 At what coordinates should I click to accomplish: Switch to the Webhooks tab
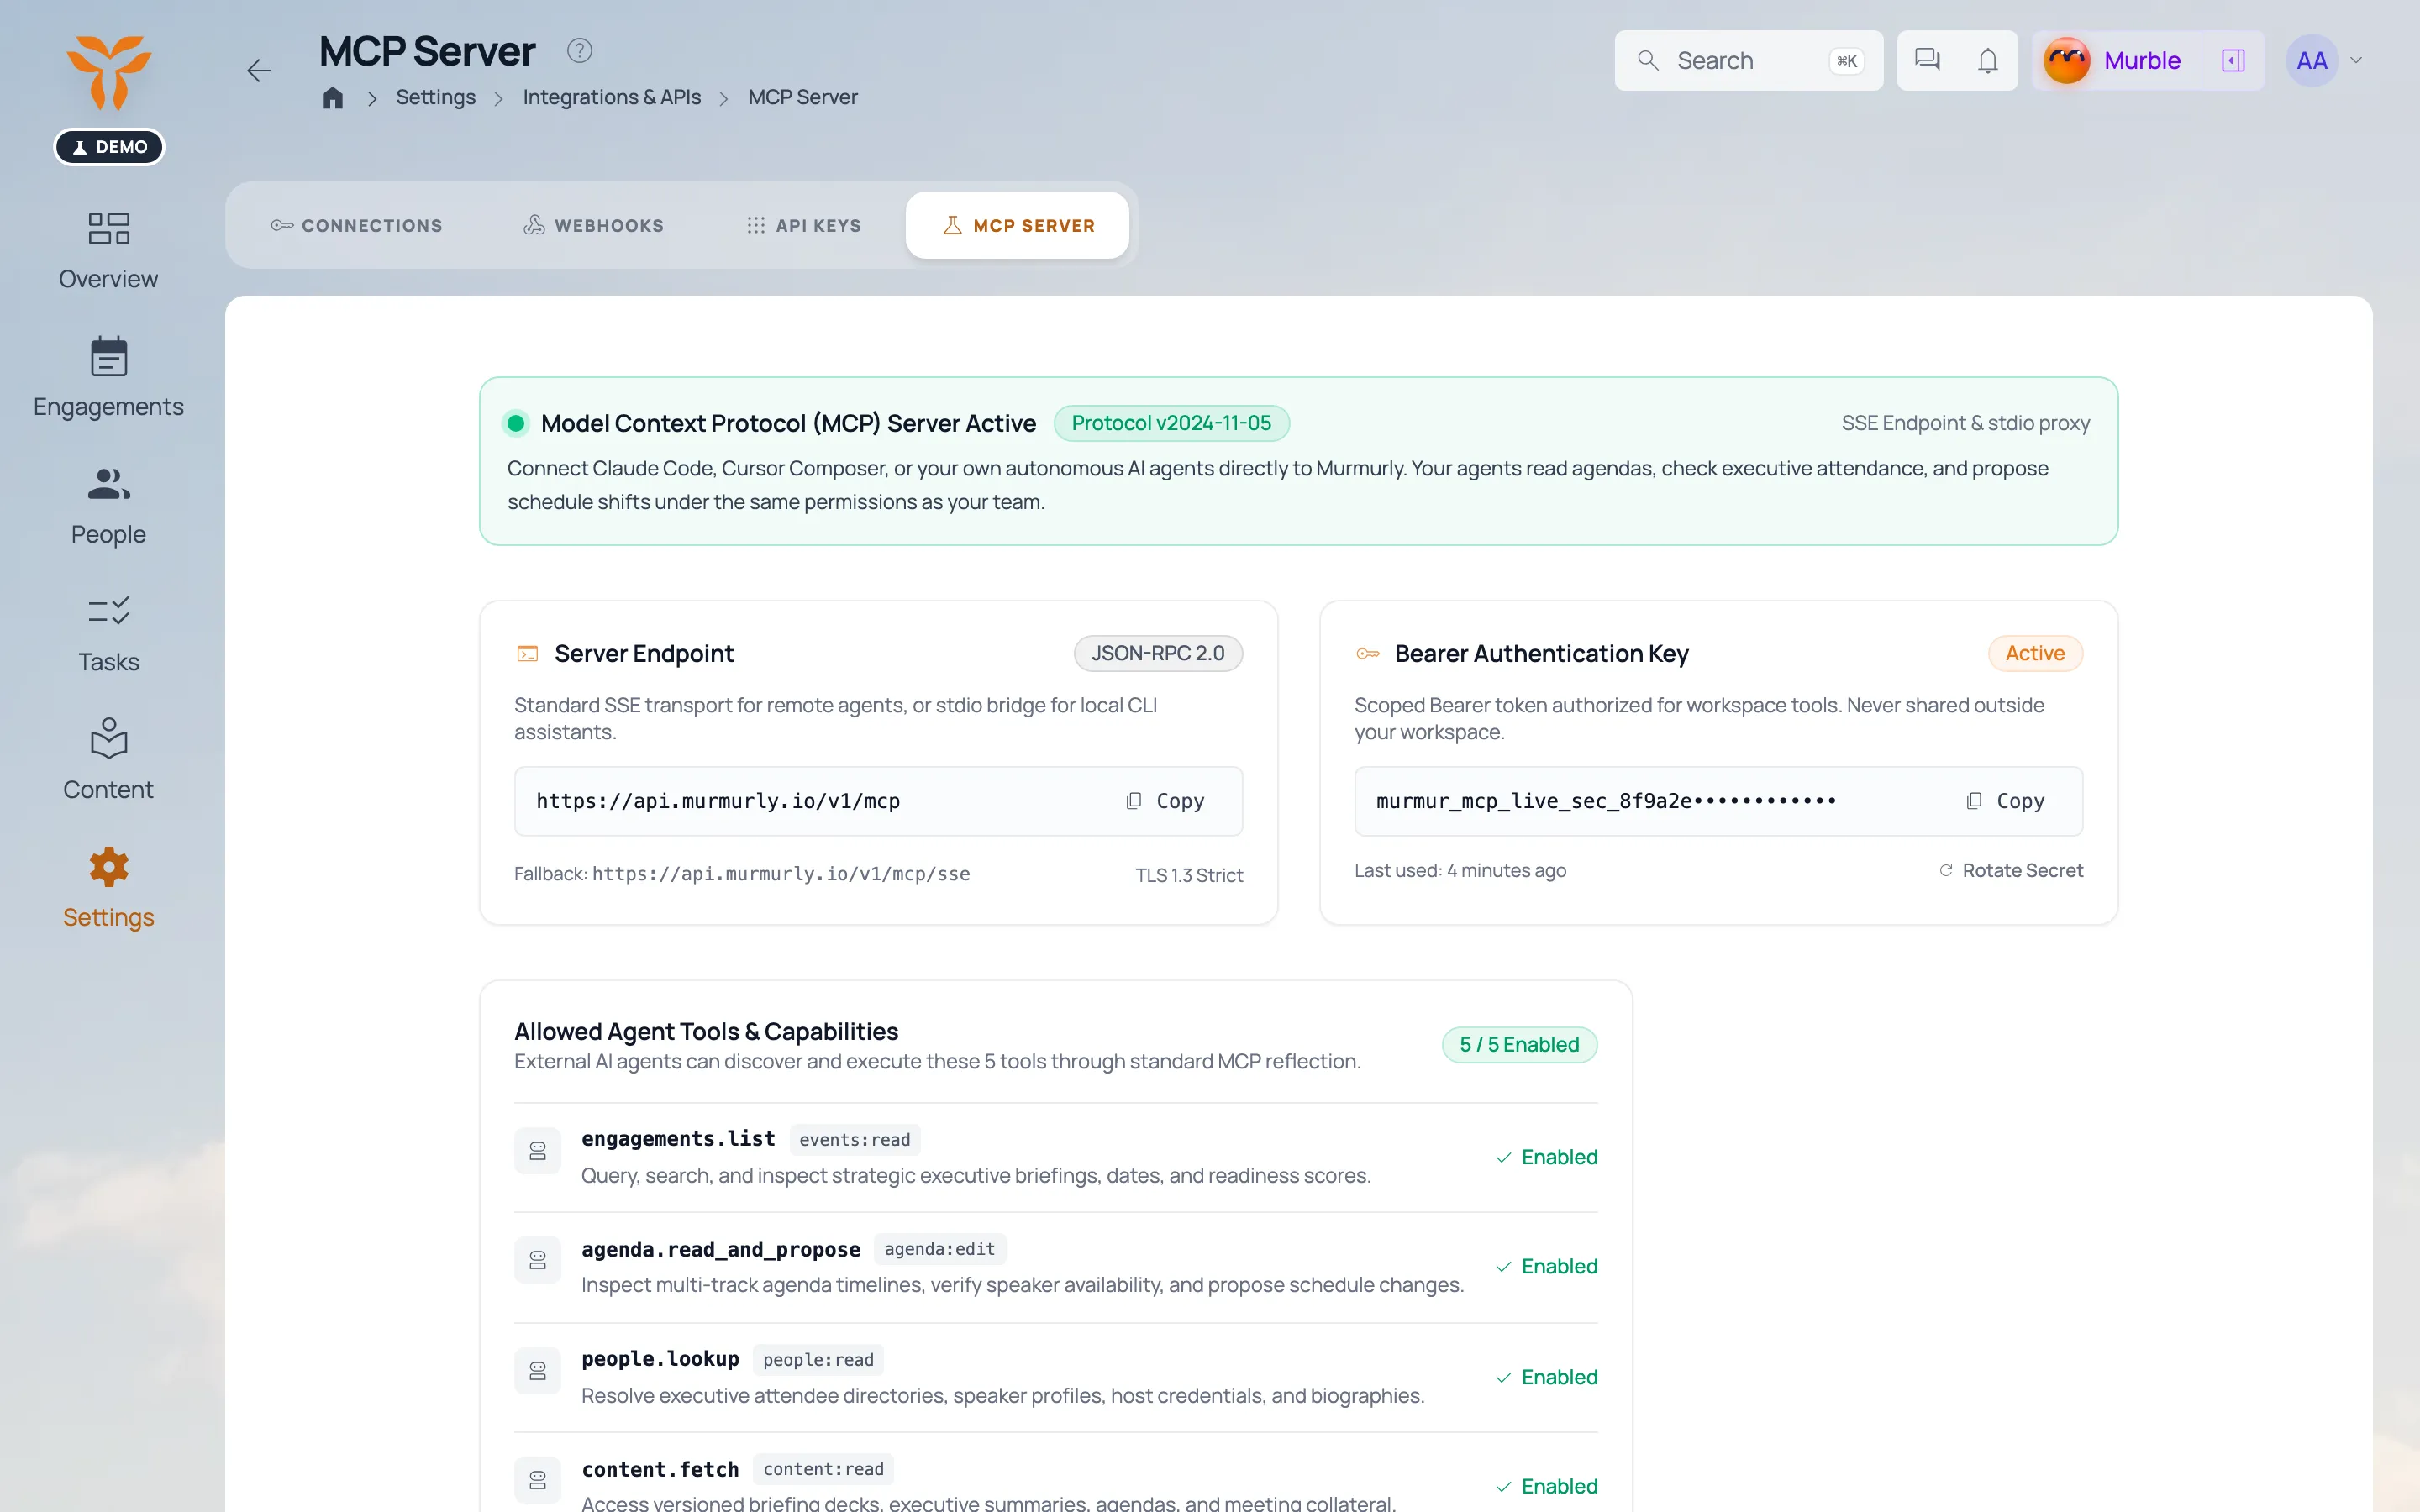[594, 225]
